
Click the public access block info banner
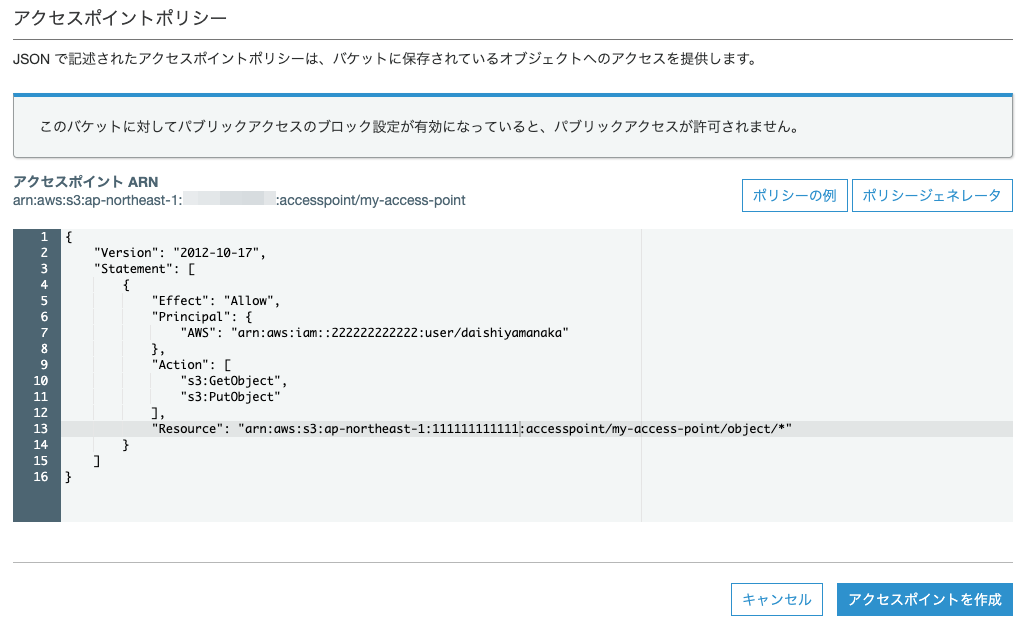(x=512, y=127)
